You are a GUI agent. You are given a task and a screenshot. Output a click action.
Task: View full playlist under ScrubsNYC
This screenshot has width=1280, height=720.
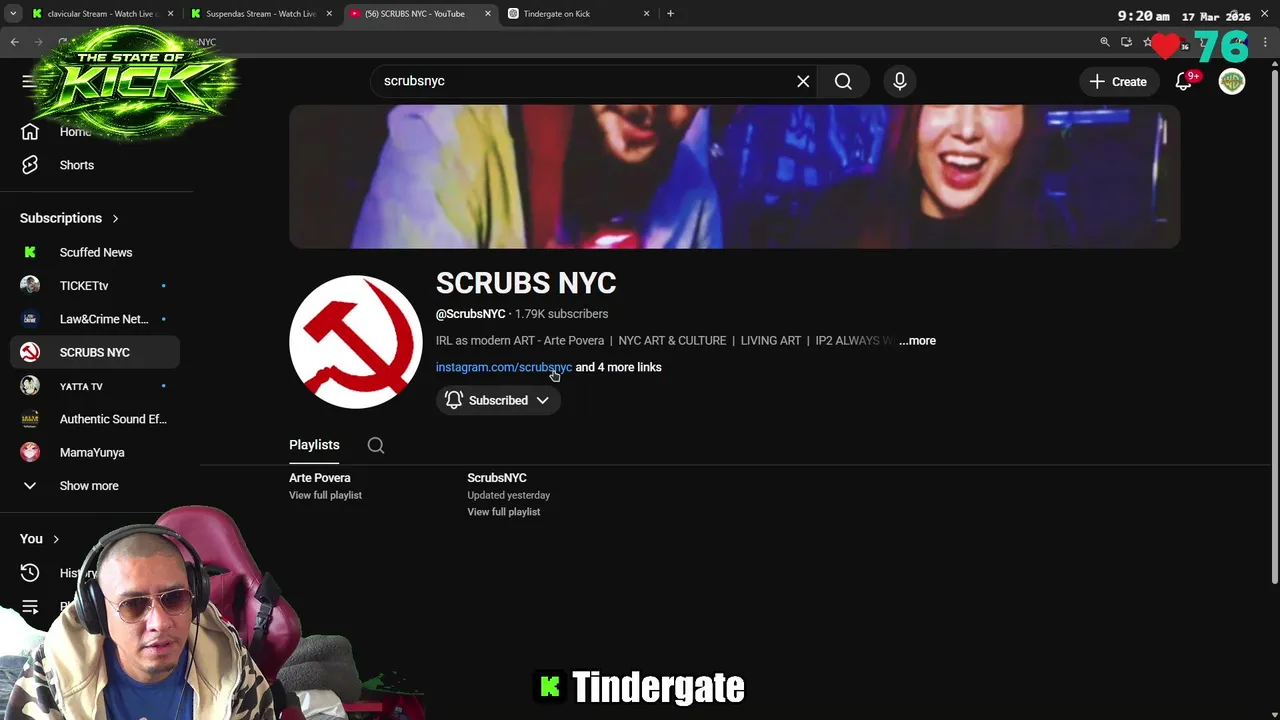click(x=503, y=512)
